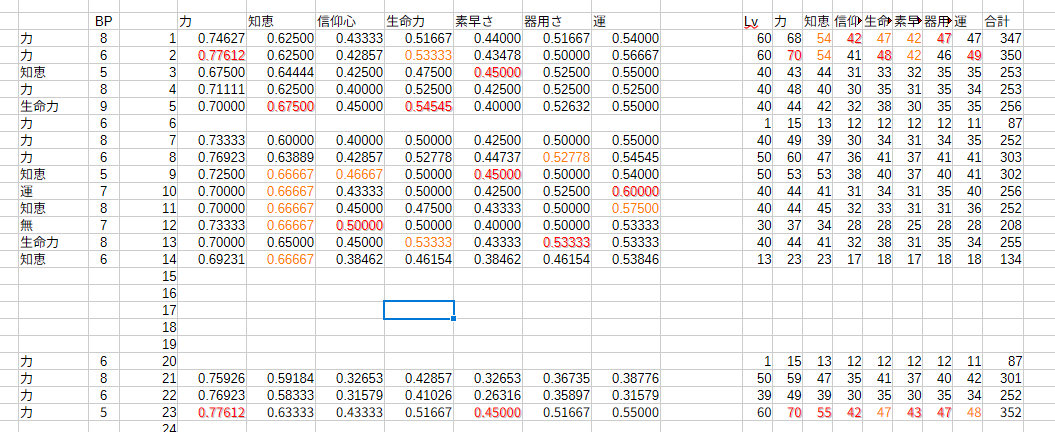Select the 0.38776 cell
1055x432 pixels.
pos(626,378)
